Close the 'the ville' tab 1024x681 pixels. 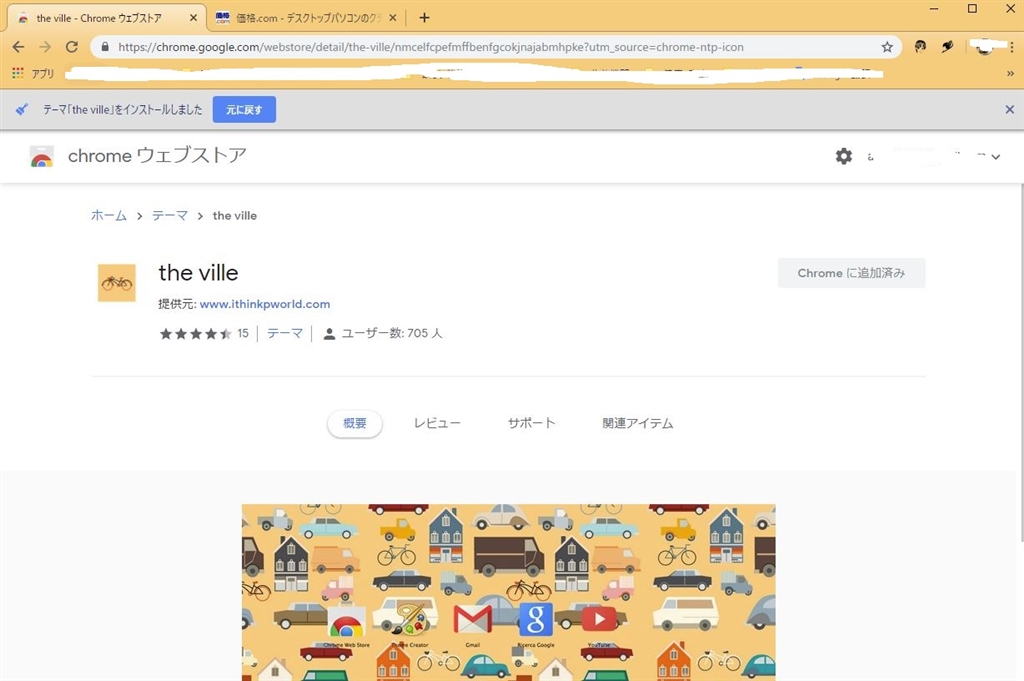(193, 18)
